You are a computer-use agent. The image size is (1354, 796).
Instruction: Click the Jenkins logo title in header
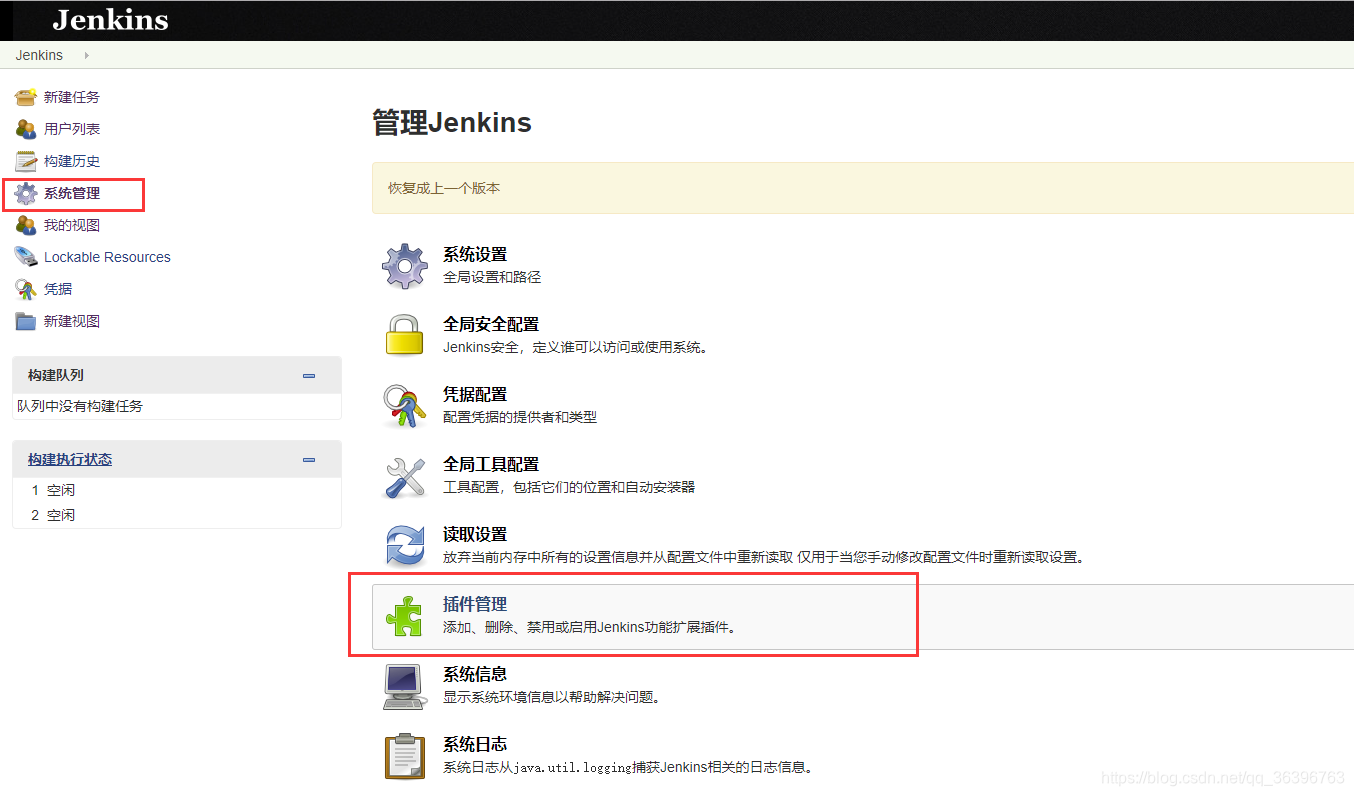(110, 20)
